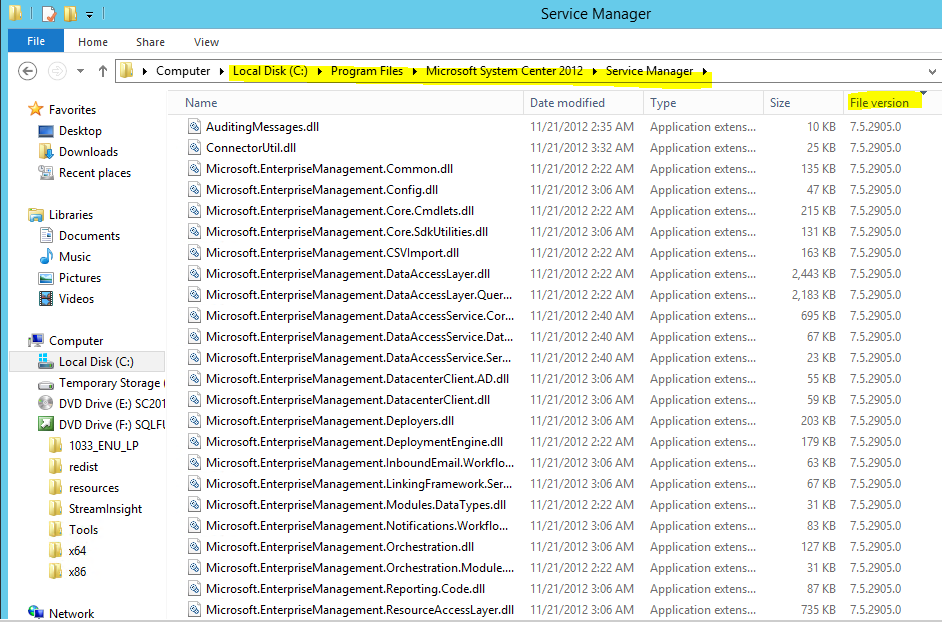Image resolution: width=942 pixels, height=622 pixels.
Task: Click Properties icon in quick access toolbar
Action: pos(48,14)
